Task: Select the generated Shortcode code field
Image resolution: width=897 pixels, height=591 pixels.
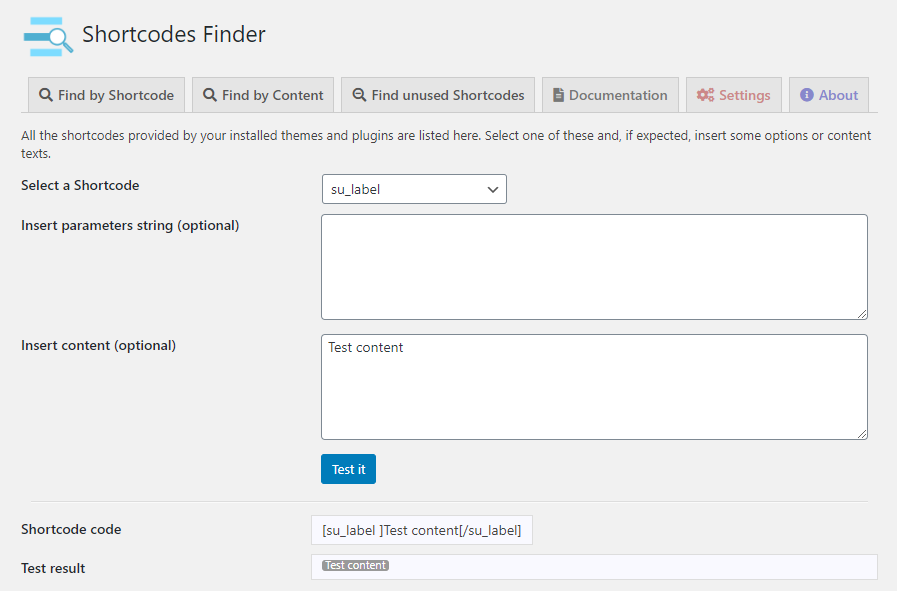Action: [x=422, y=530]
